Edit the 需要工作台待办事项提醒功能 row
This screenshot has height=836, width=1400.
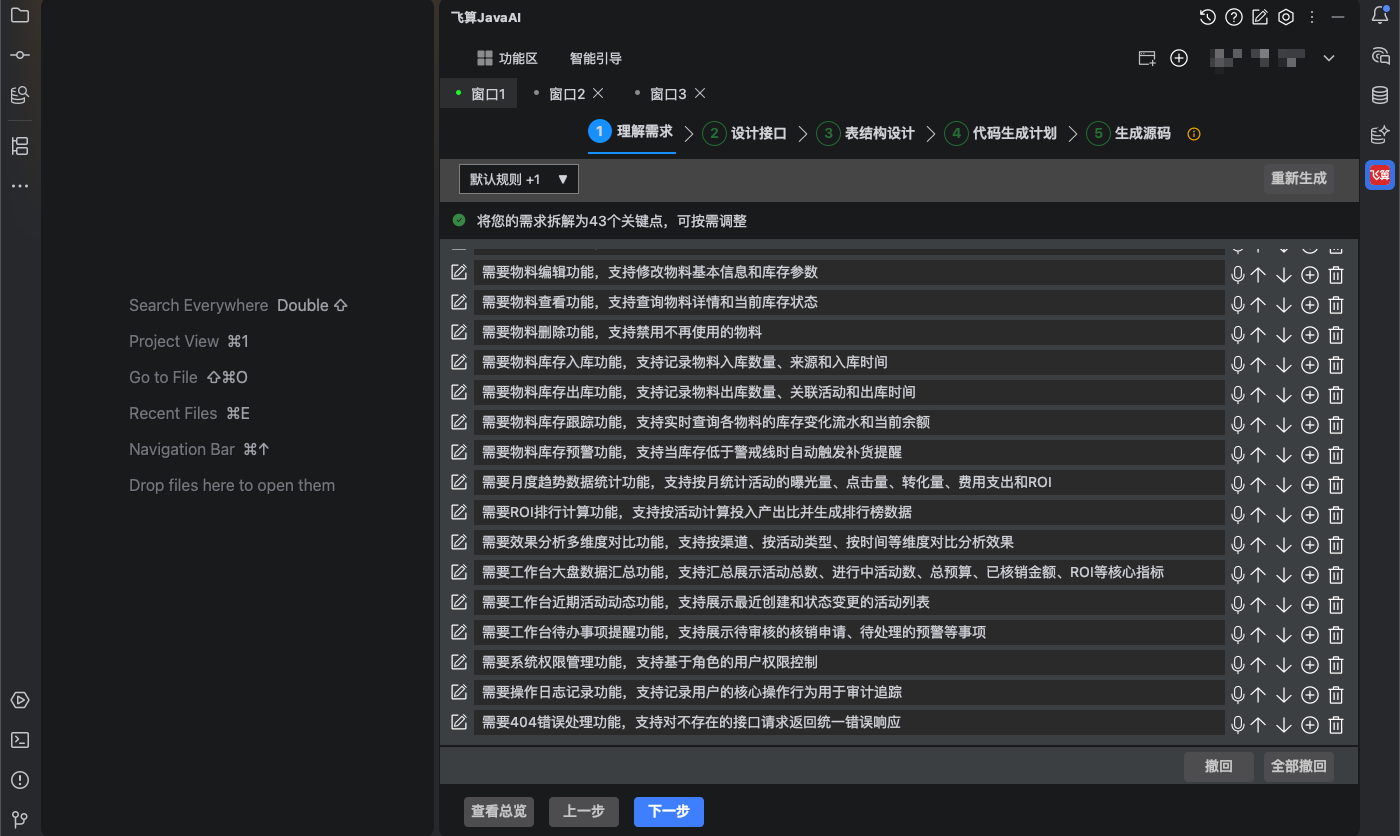(459, 632)
